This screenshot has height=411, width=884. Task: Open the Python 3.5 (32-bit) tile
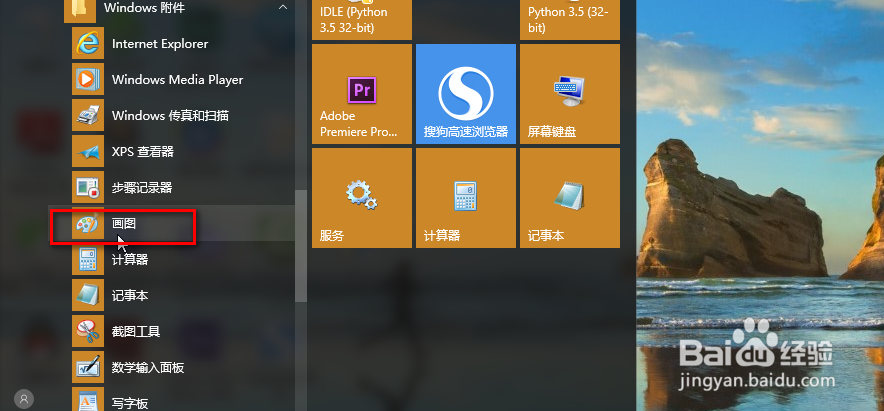click(x=570, y=20)
